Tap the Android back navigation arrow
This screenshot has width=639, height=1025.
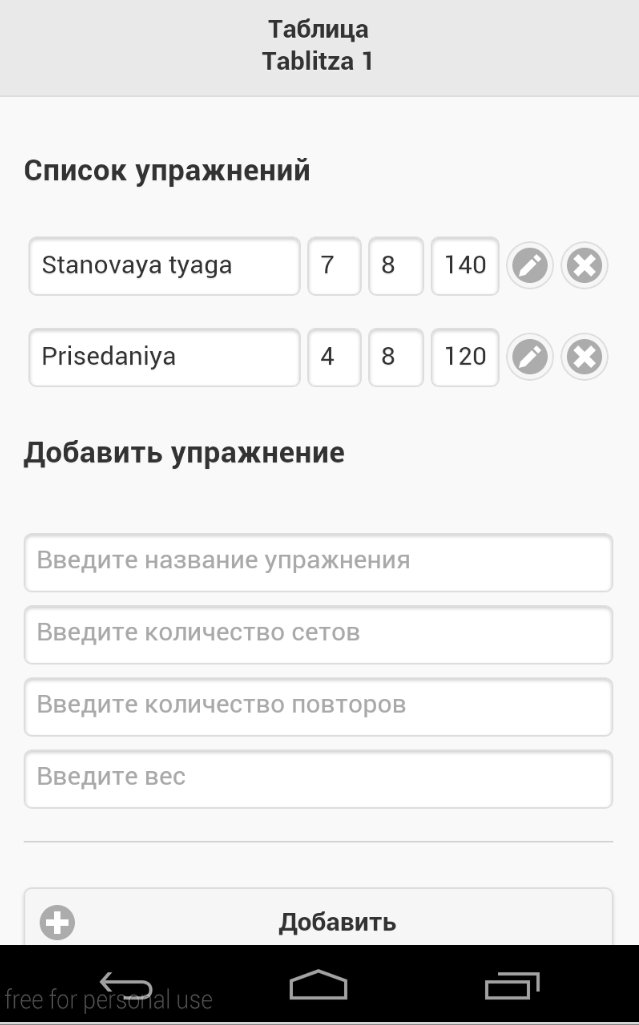[x=128, y=985]
